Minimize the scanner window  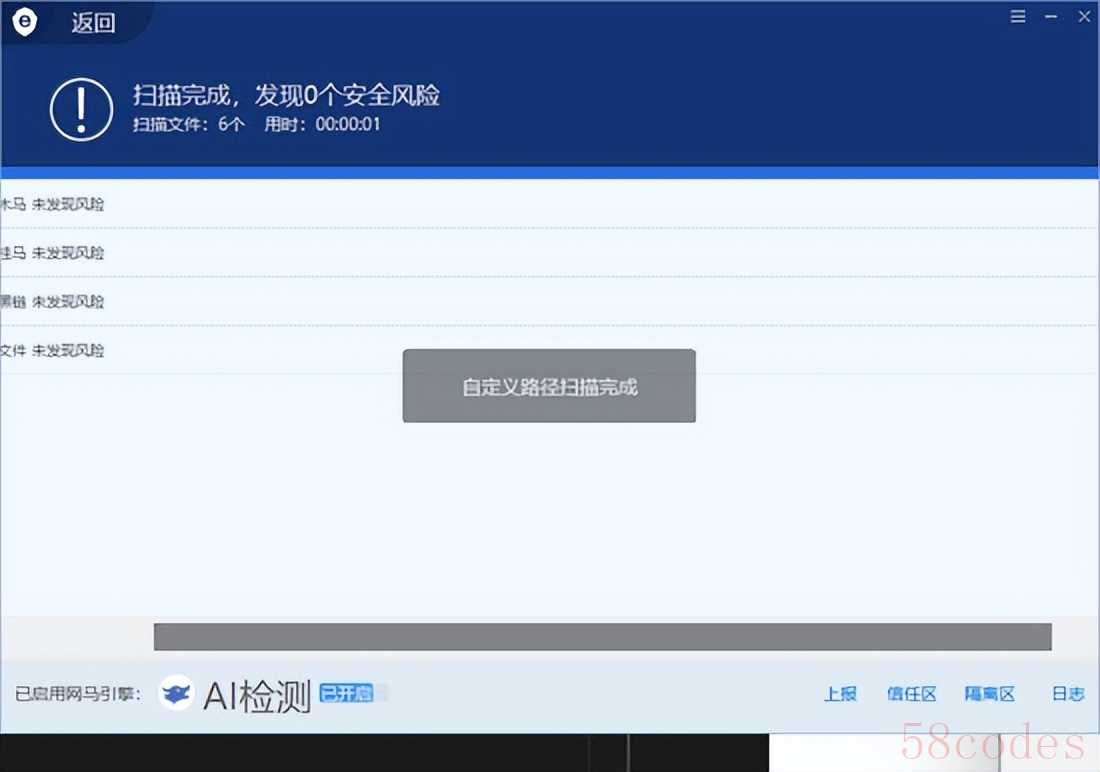coord(1051,16)
